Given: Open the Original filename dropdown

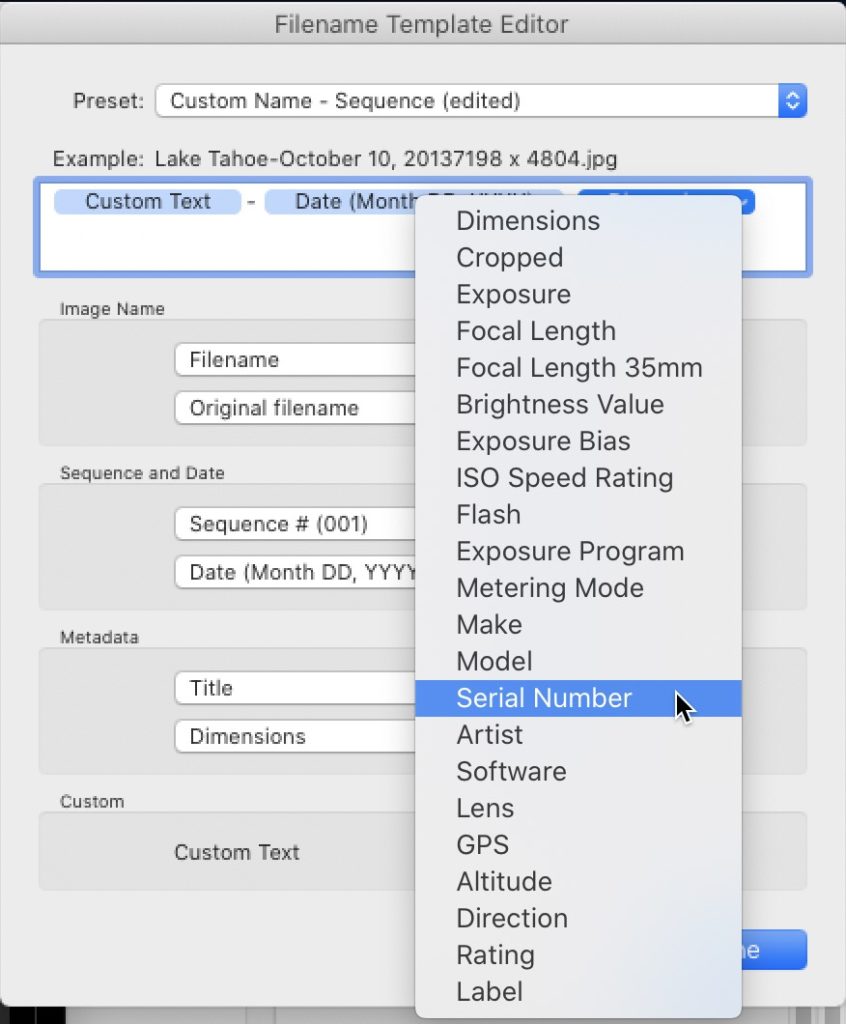Looking at the screenshot, I should 295,408.
